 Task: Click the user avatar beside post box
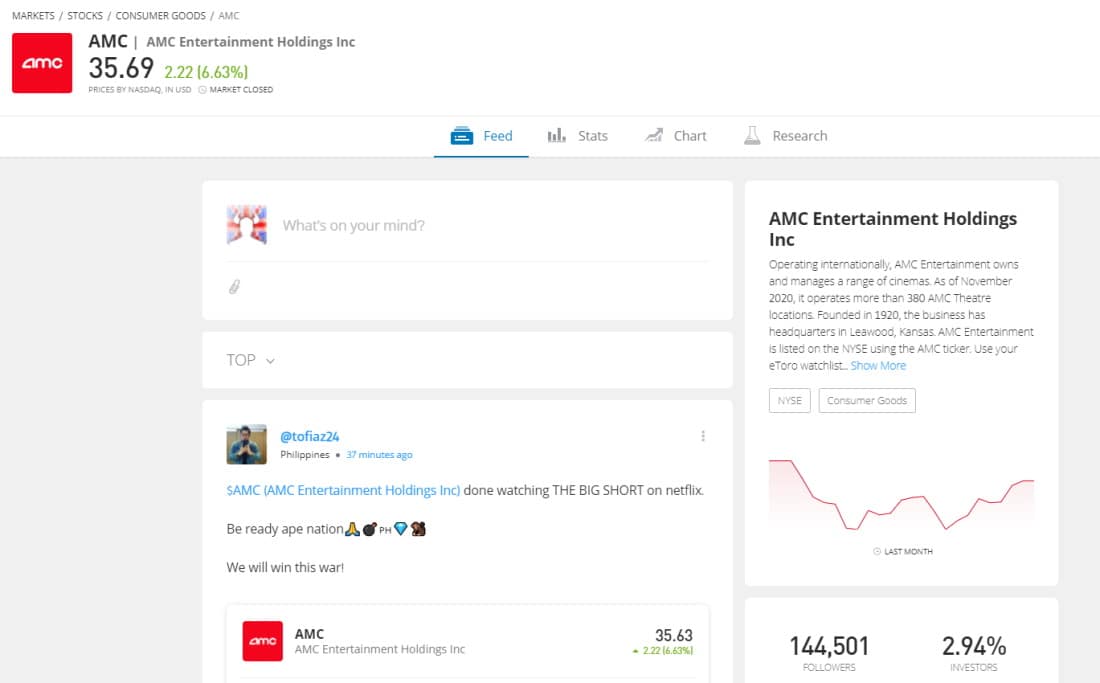tap(246, 225)
